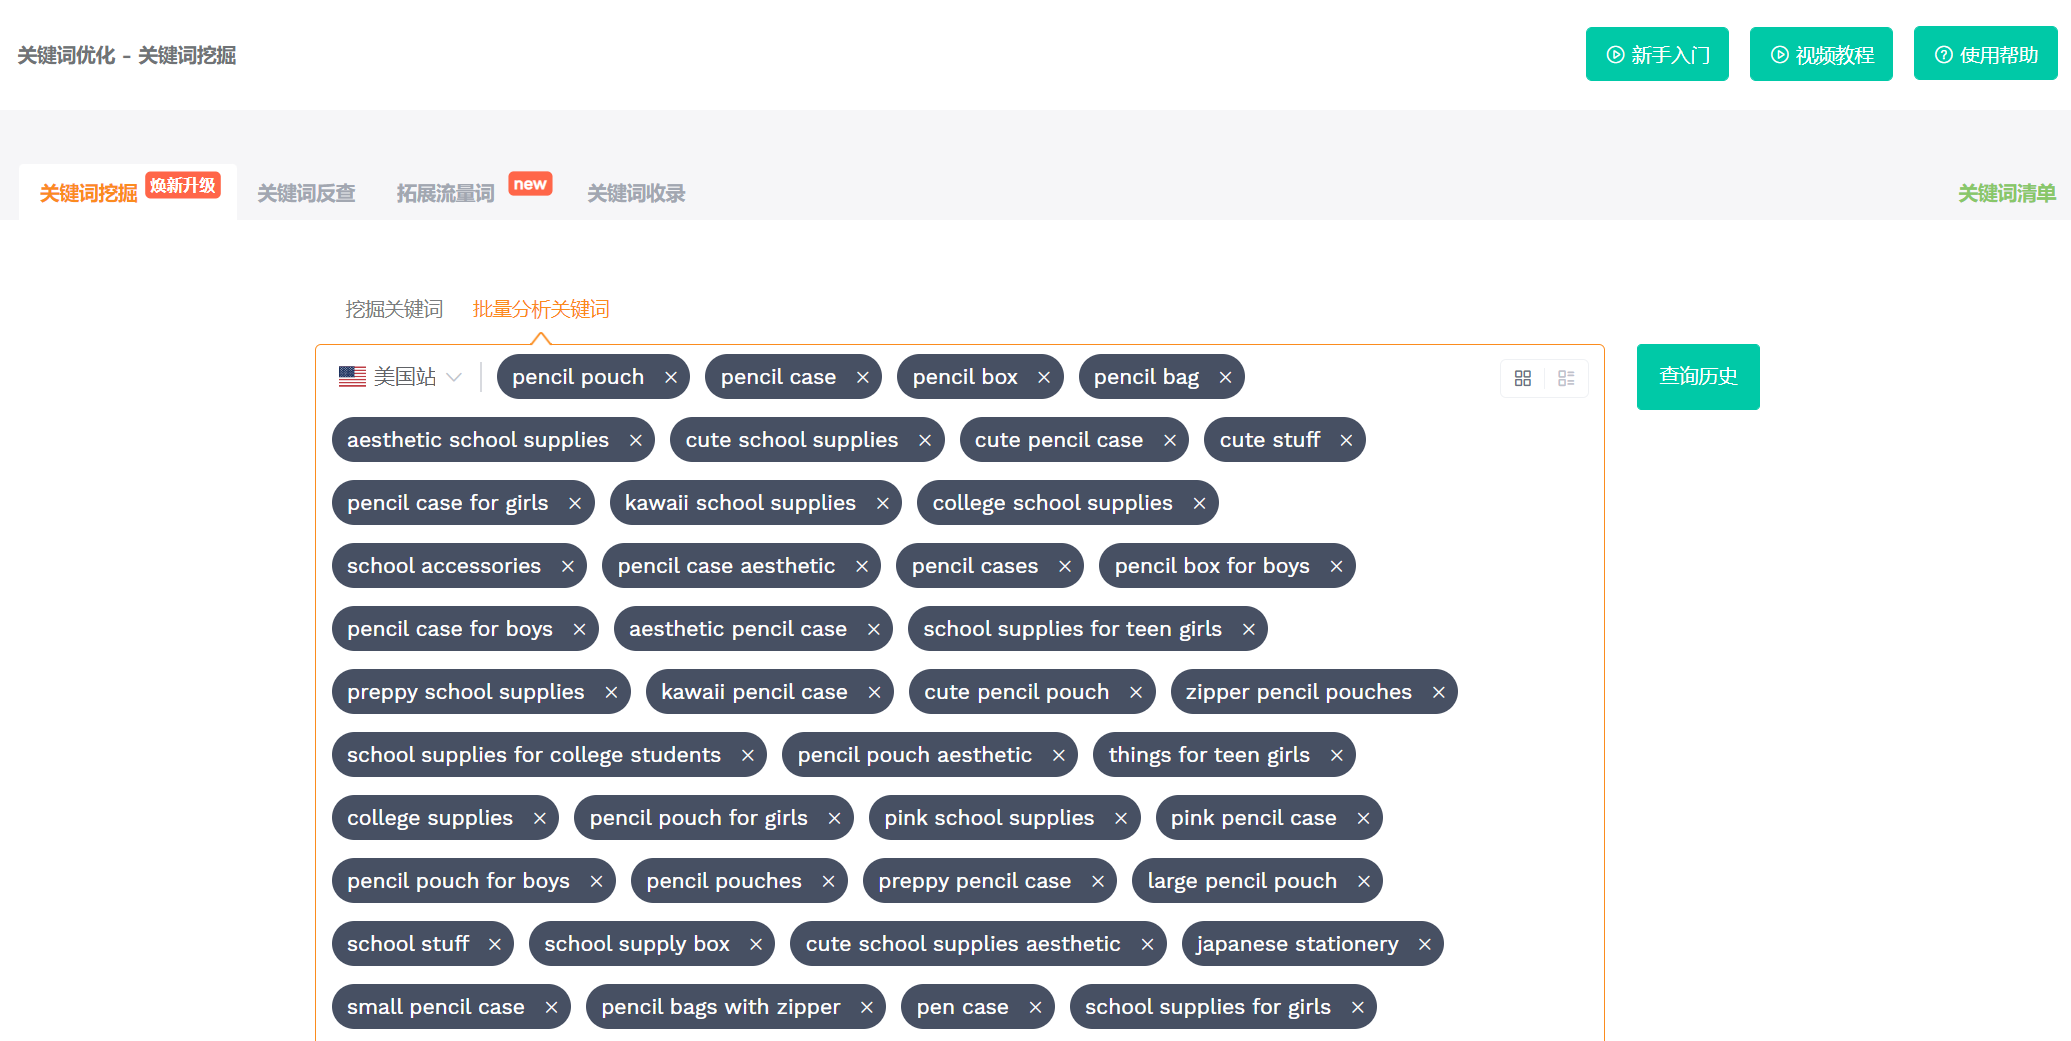Click the 使用帮助 button
Image resolution: width=2071 pixels, height=1041 pixels.
pyautogui.click(x=1985, y=54)
